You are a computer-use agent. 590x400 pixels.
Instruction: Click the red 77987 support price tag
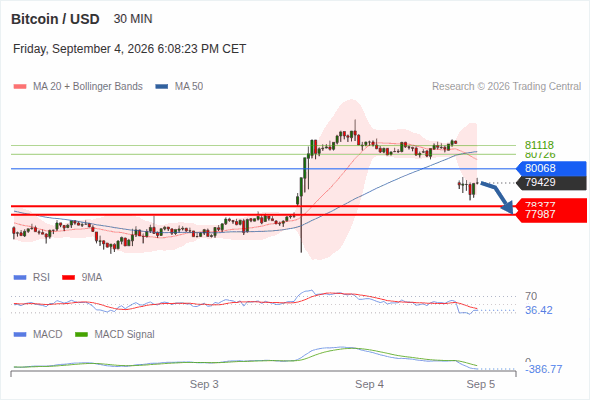coord(551,214)
